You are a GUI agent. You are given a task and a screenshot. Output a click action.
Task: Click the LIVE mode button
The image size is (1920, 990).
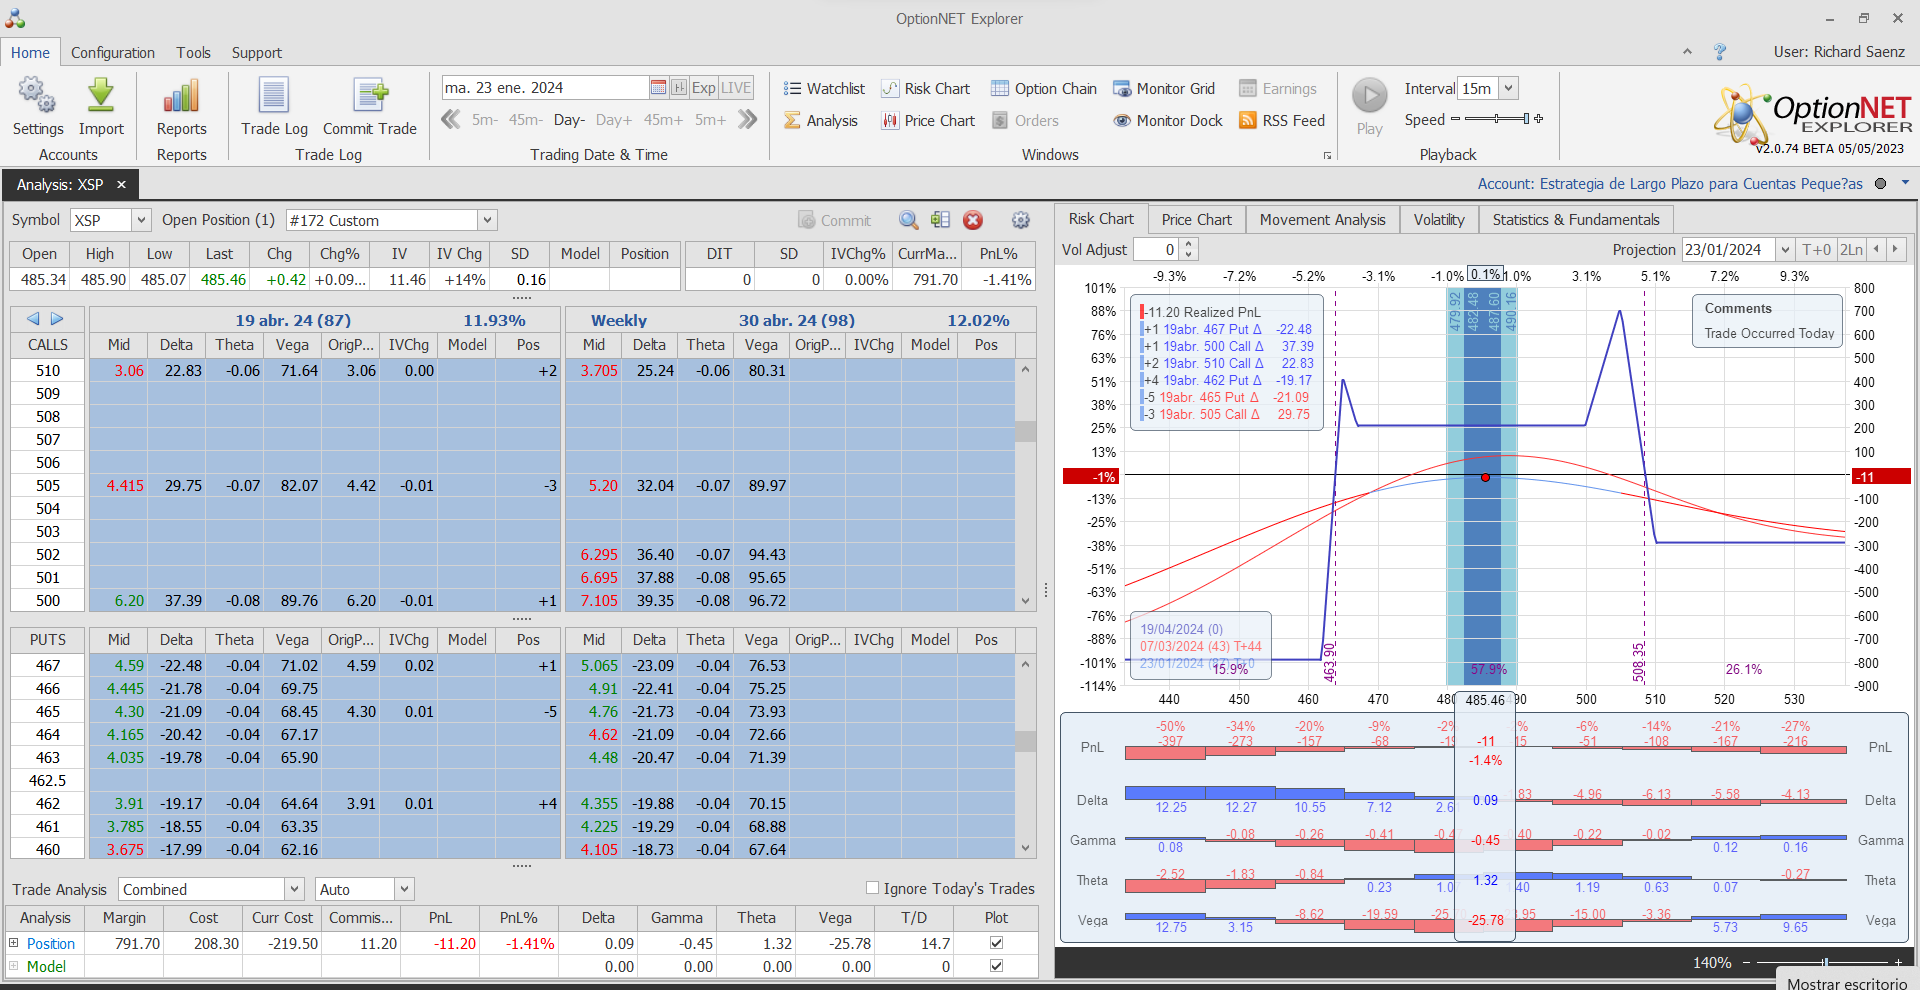pos(736,88)
